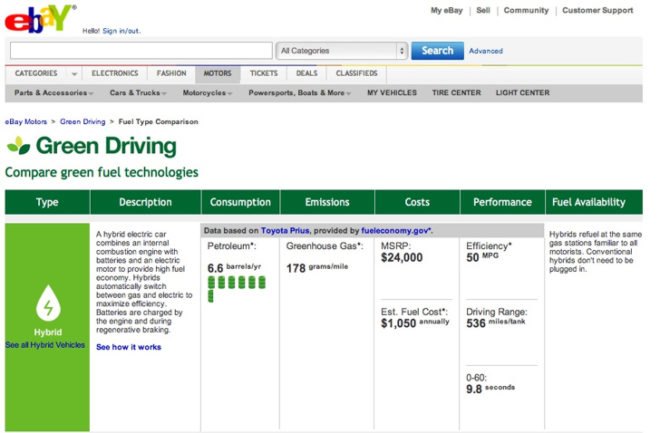Open the CLASSIFIEDS tab
This screenshot has width=660, height=433.
357,73
